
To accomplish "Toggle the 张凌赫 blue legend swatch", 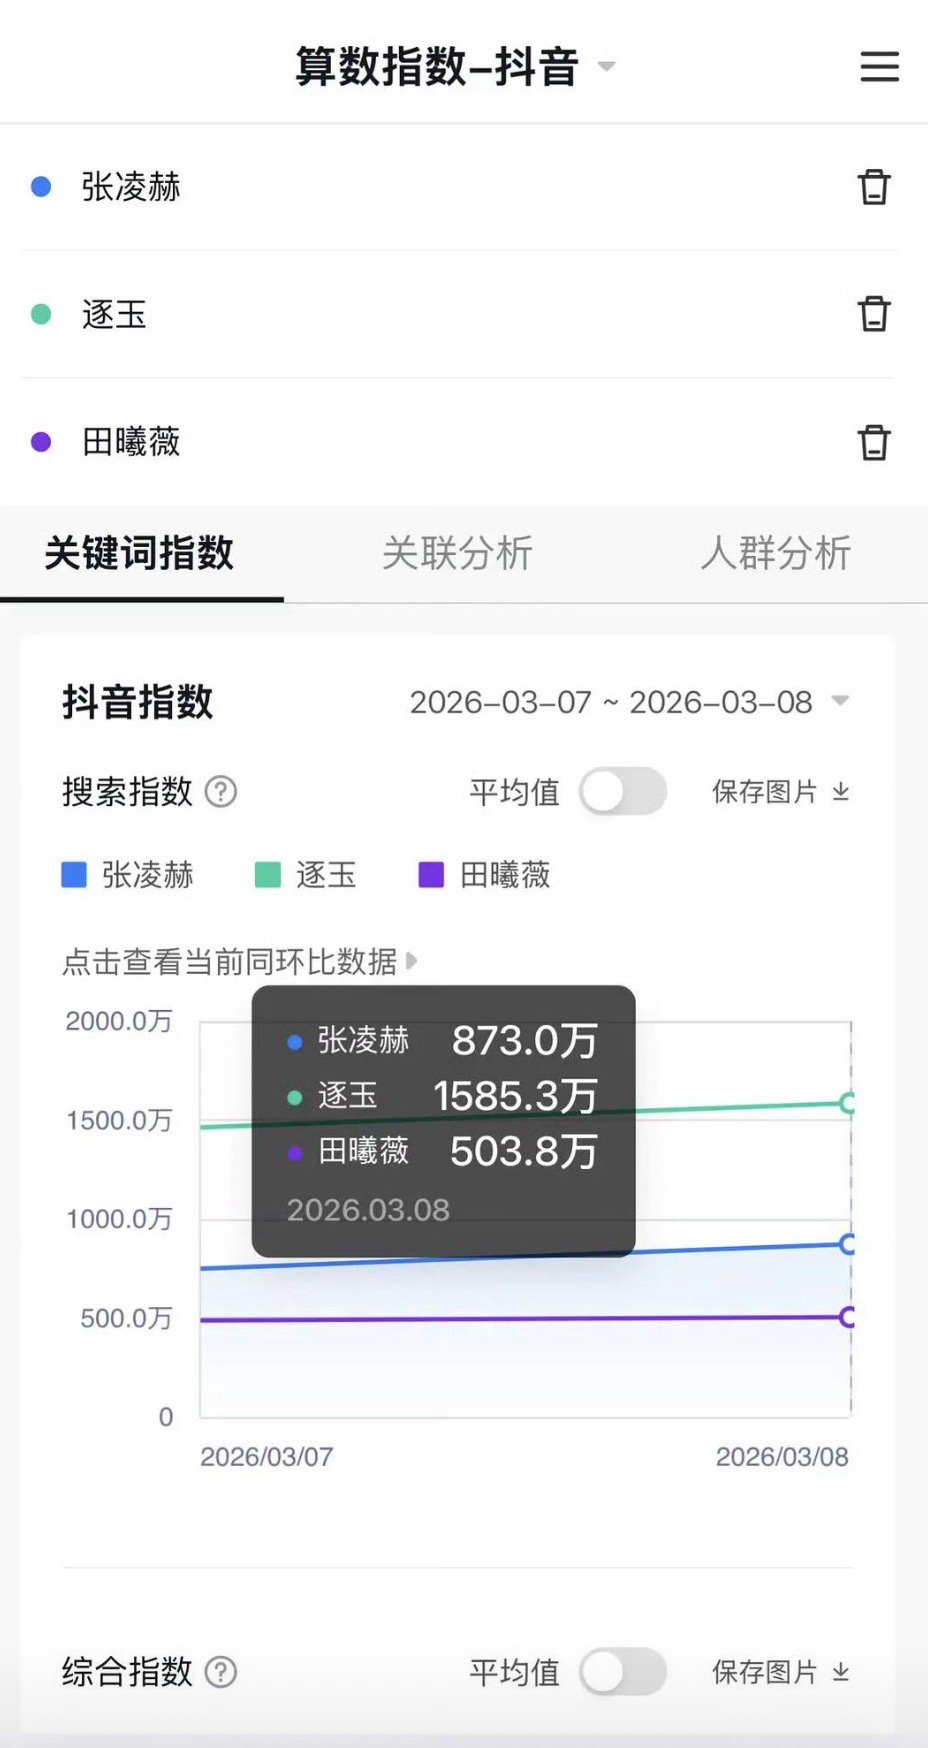I will point(75,875).
